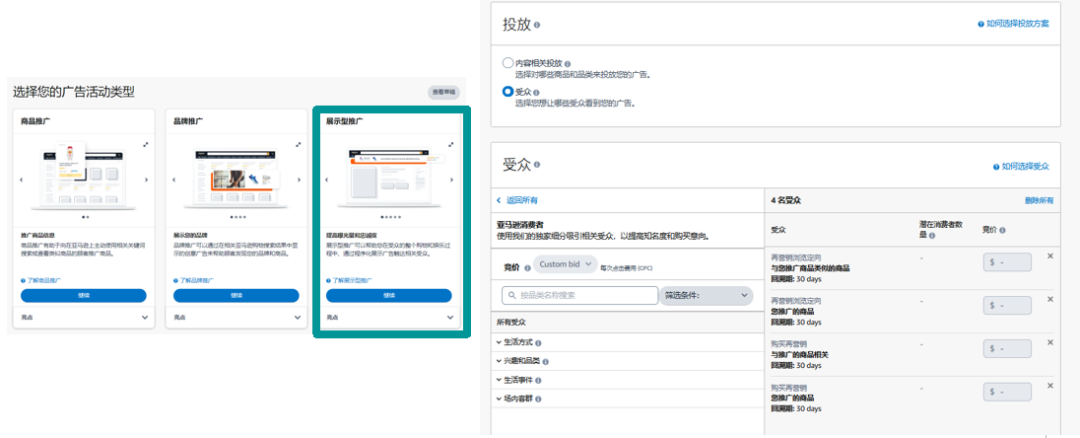1080x438 pixels.
Task: Click the 按品类名称搜索 search field
Action: [x=580, y=295]
